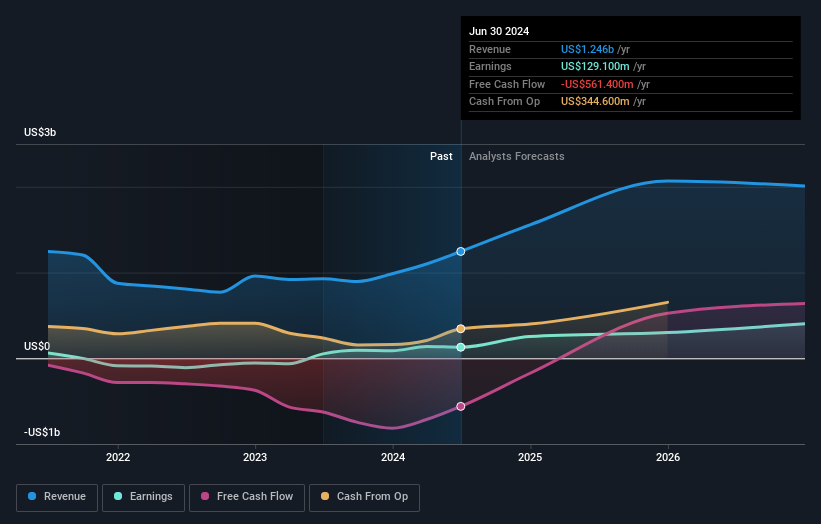Click the 2025 x-axis label
The image size is (821, 524).
[x=530, y=458]
